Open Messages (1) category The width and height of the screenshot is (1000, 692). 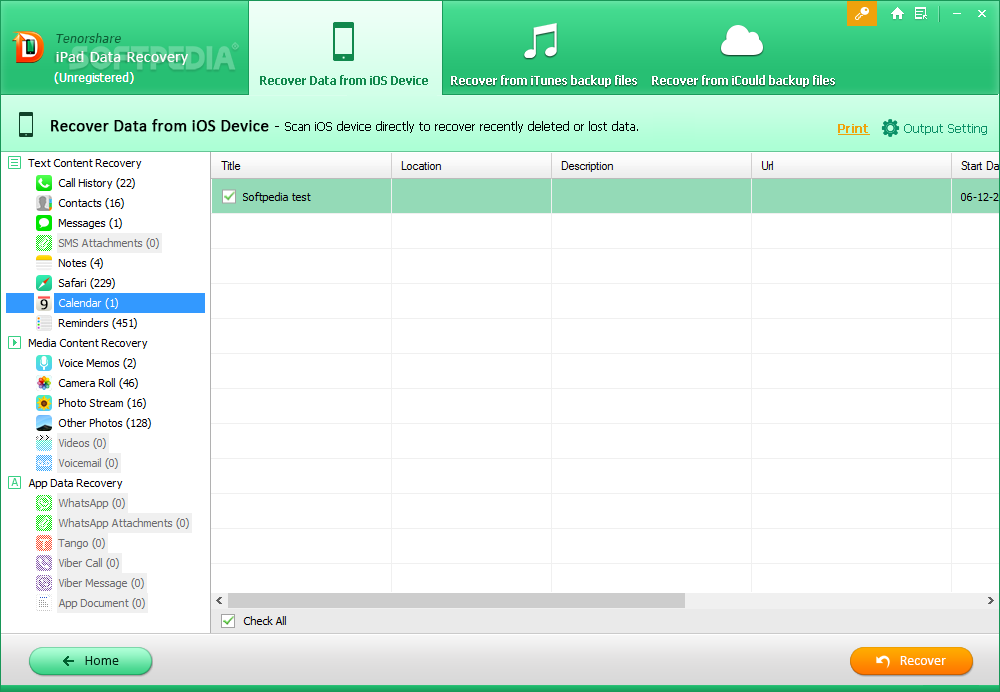90,223
